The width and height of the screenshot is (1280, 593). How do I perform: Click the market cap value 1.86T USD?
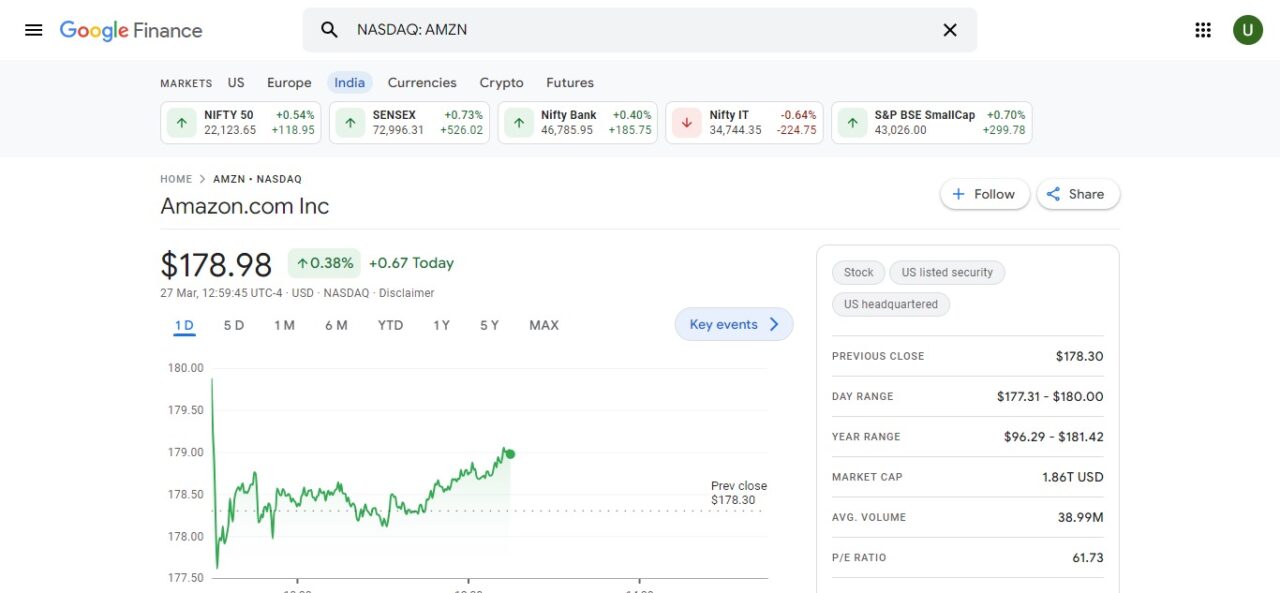coord(1073,477)
